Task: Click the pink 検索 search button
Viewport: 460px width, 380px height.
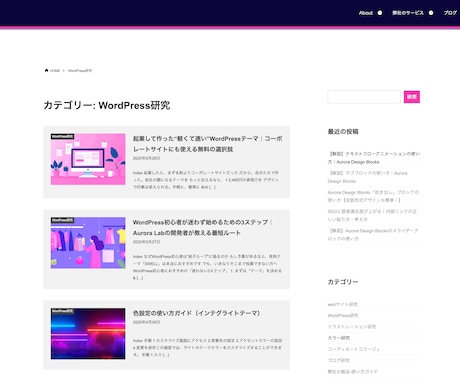Action: coord(412,97)
